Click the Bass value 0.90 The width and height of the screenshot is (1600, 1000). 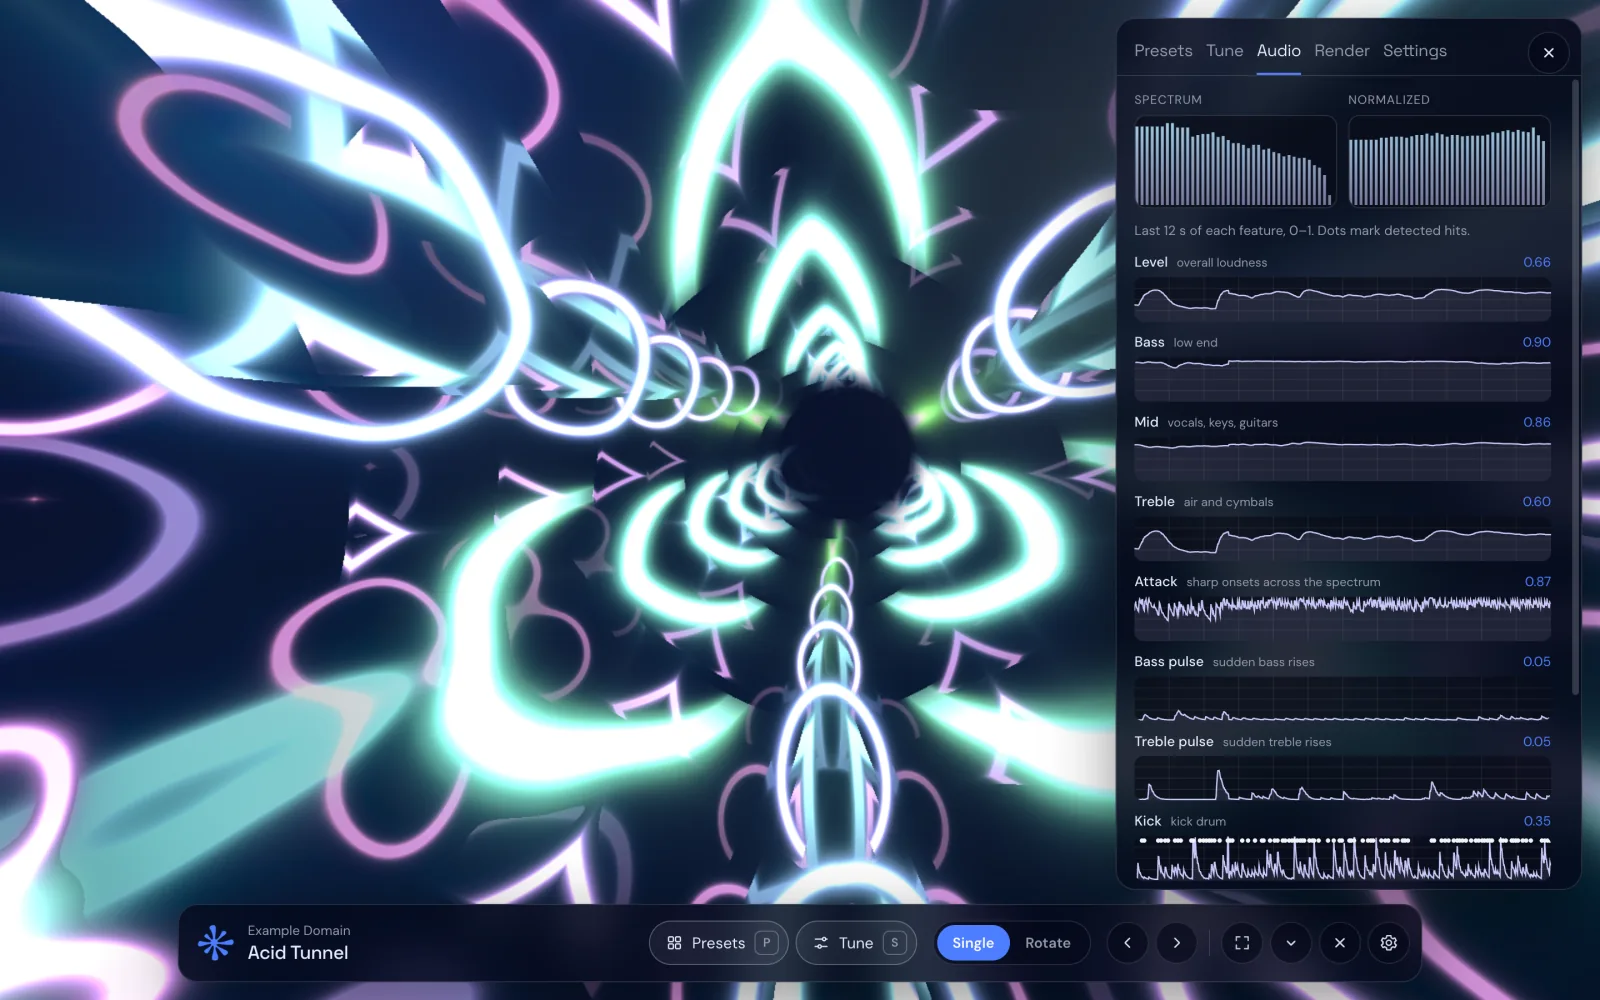click(x=1536, y=342)
